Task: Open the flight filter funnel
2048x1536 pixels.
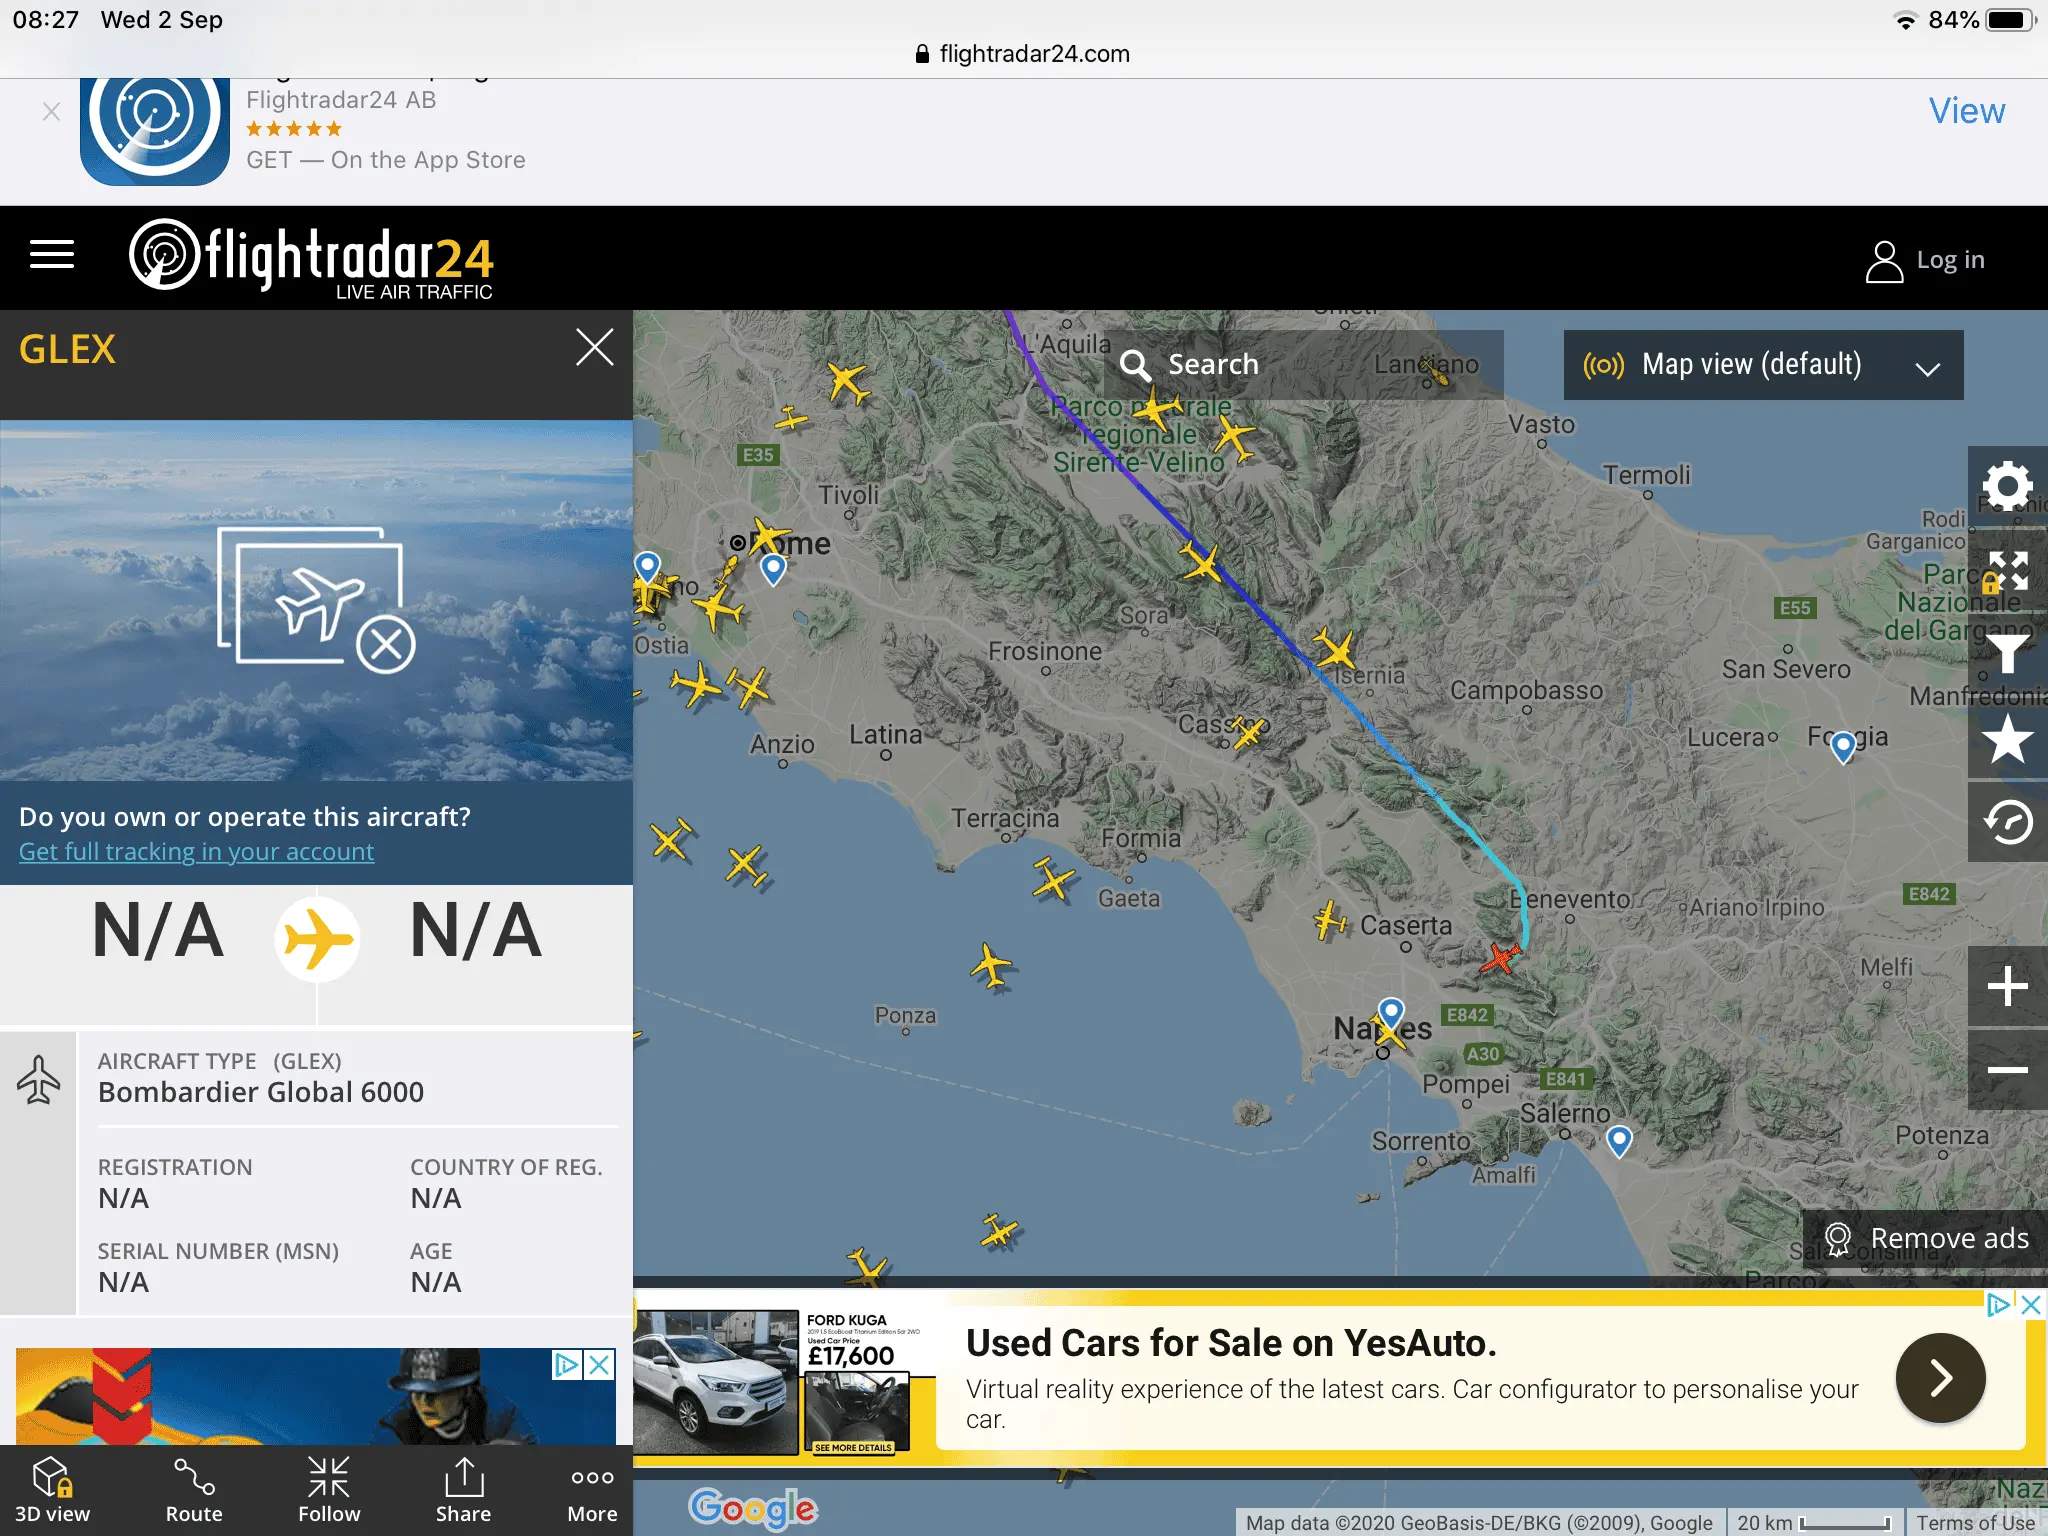Action: (x=2007, y=655)
